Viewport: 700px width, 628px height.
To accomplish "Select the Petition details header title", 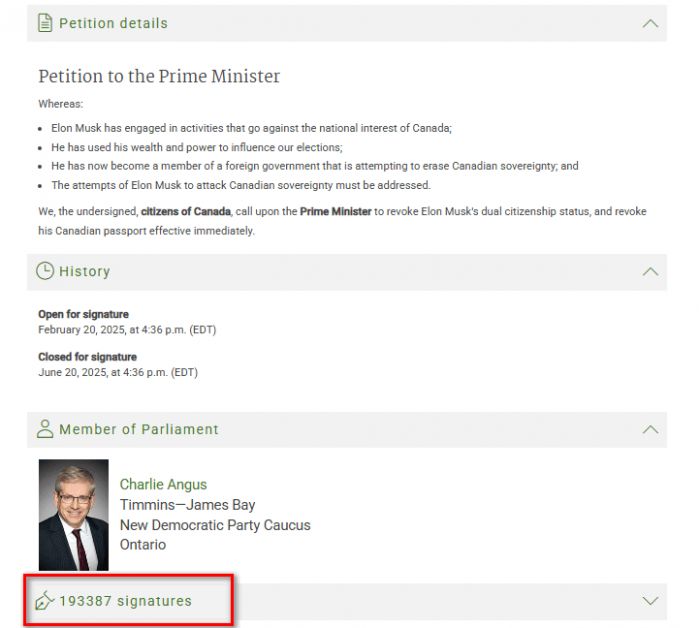I will 113,23.
